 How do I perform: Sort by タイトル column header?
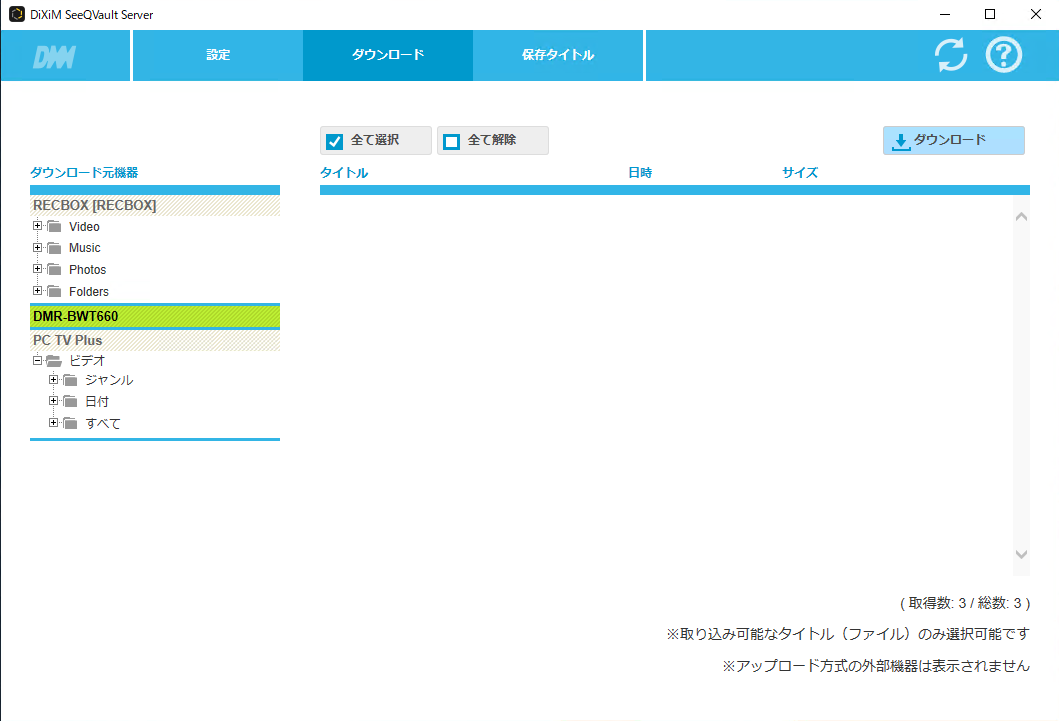[344, 173]
